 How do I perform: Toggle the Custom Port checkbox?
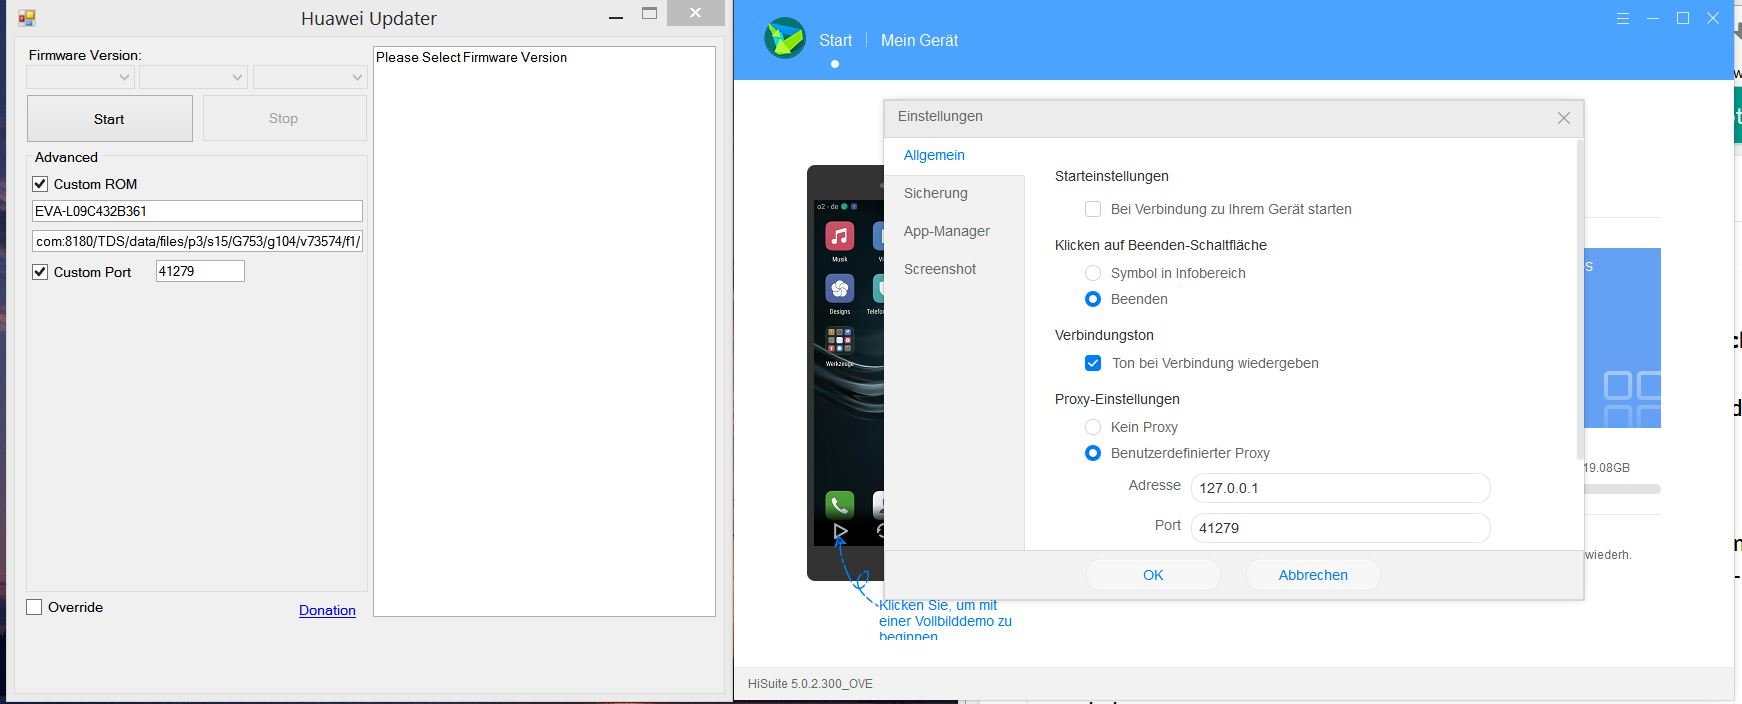pyautogui.click(x=40, y=272)
